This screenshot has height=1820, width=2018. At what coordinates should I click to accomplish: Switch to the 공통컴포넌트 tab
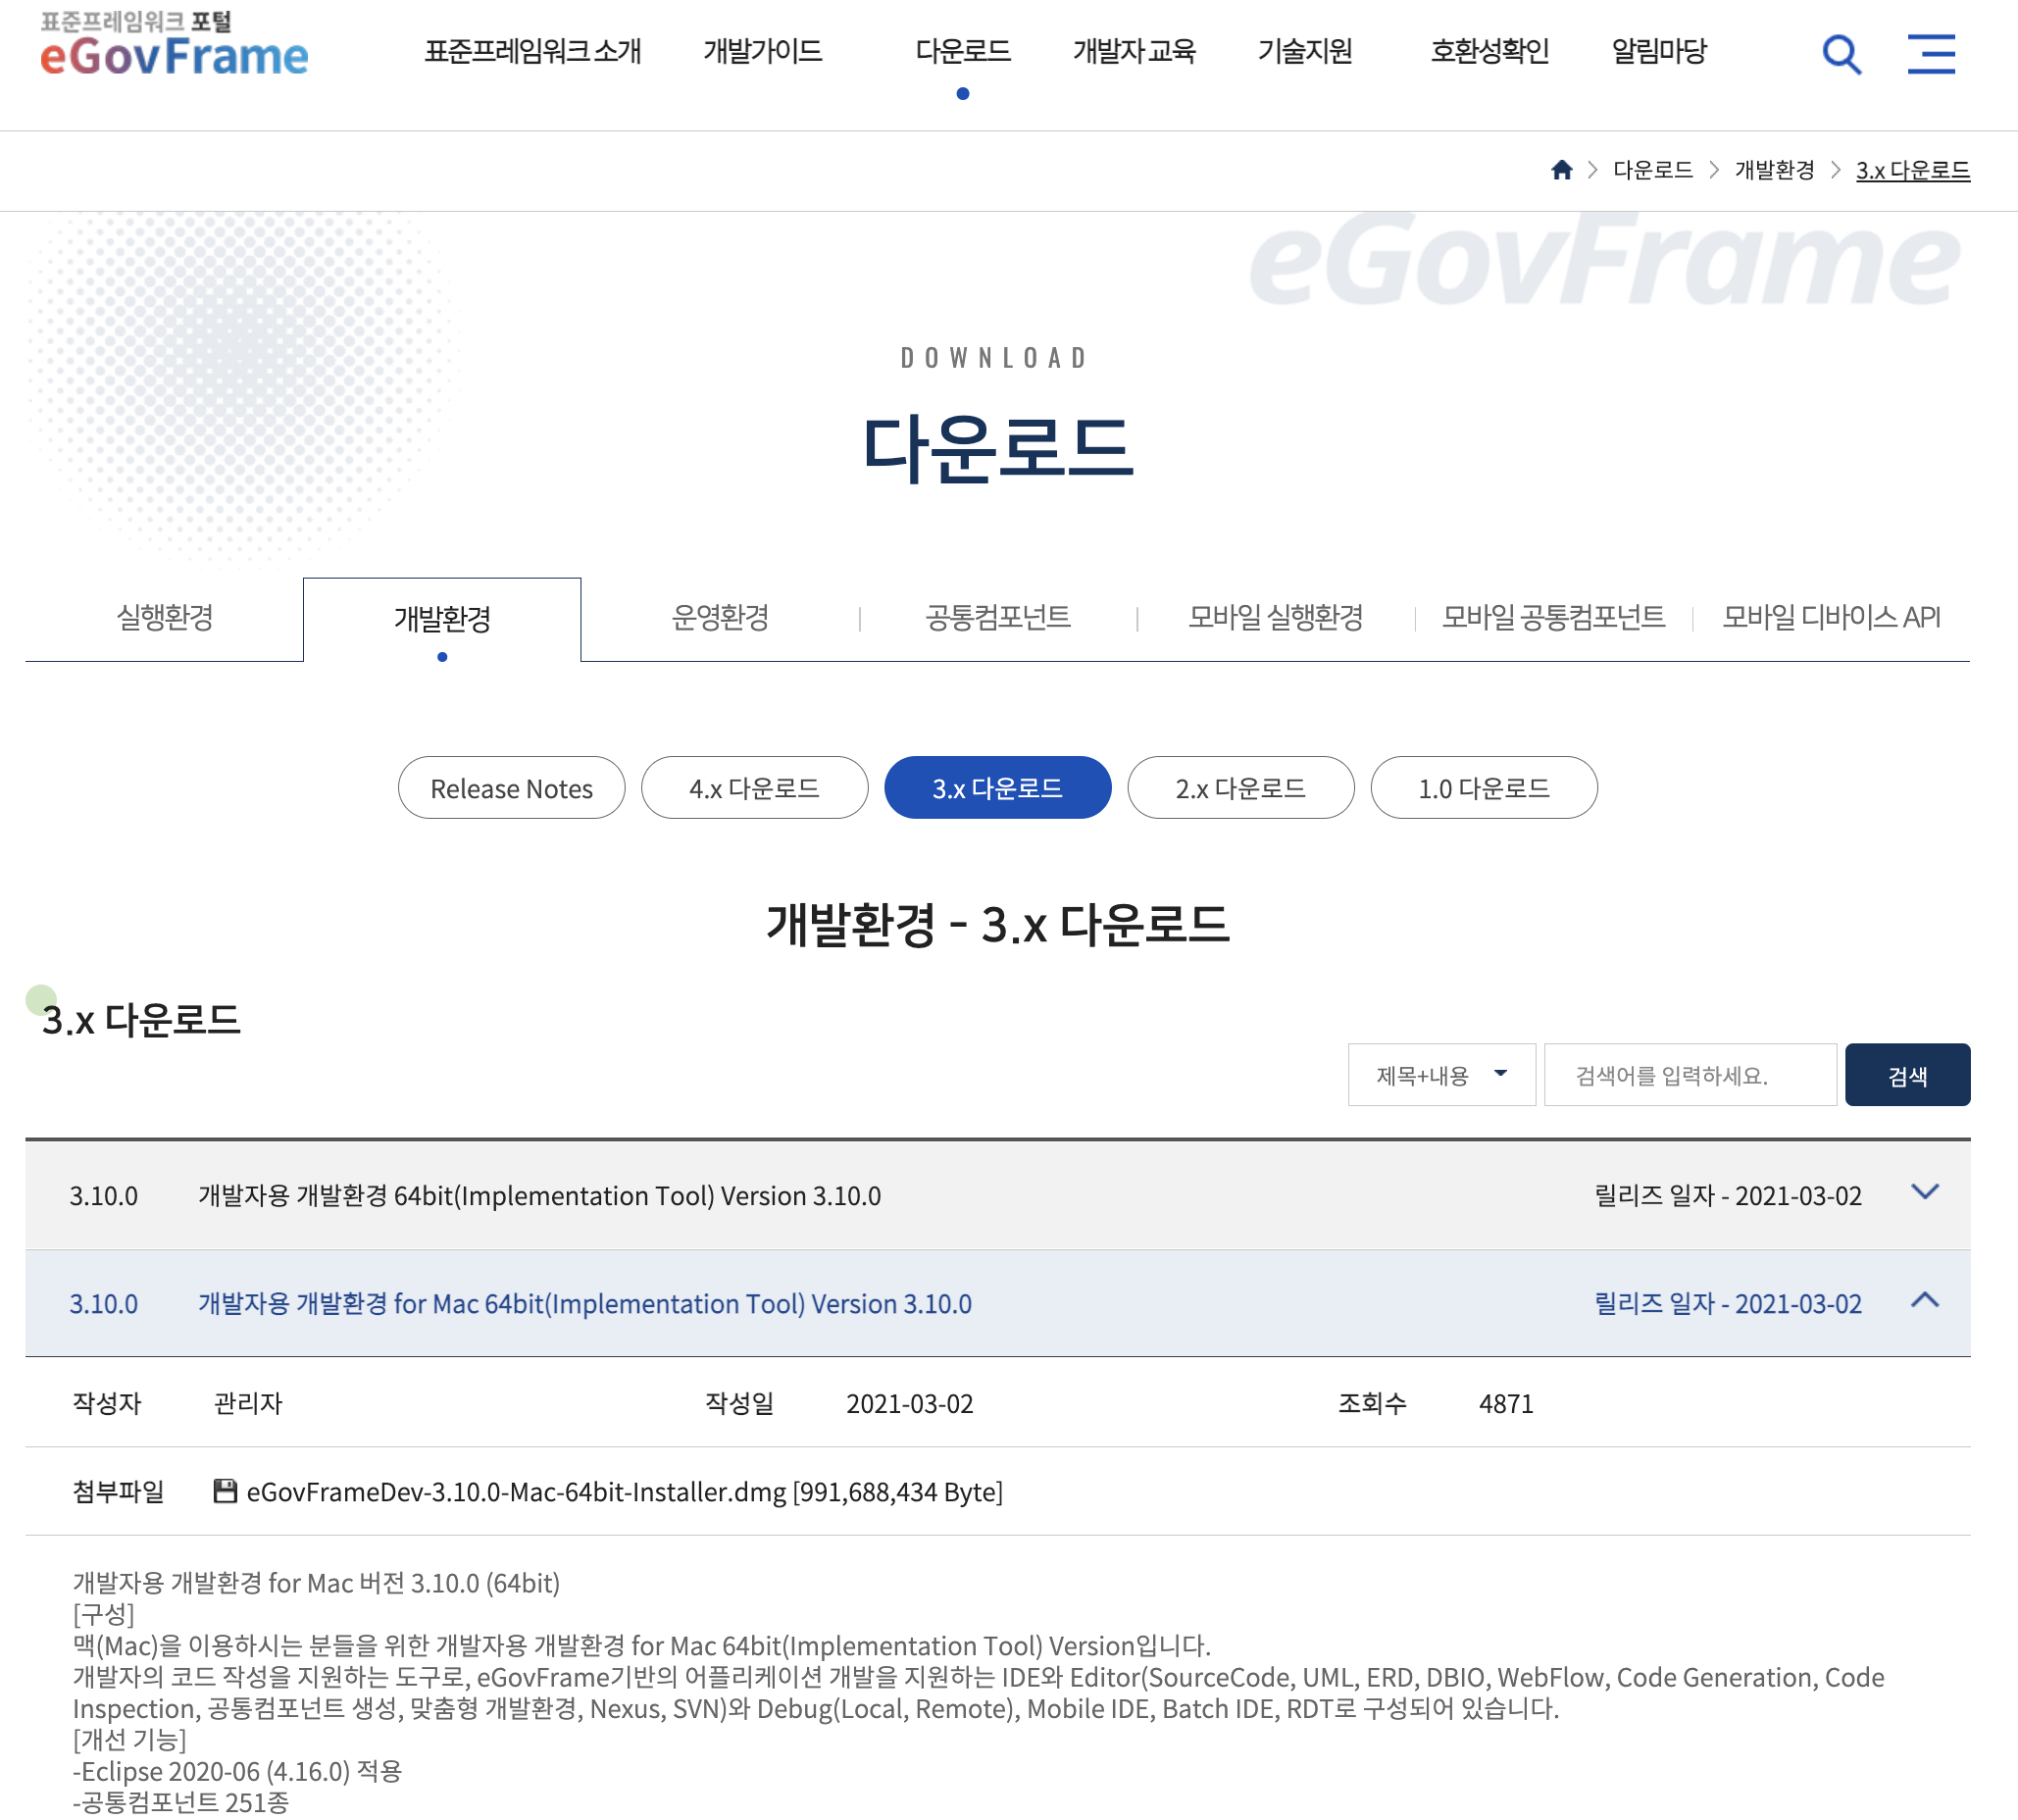(x=997, y=617)
